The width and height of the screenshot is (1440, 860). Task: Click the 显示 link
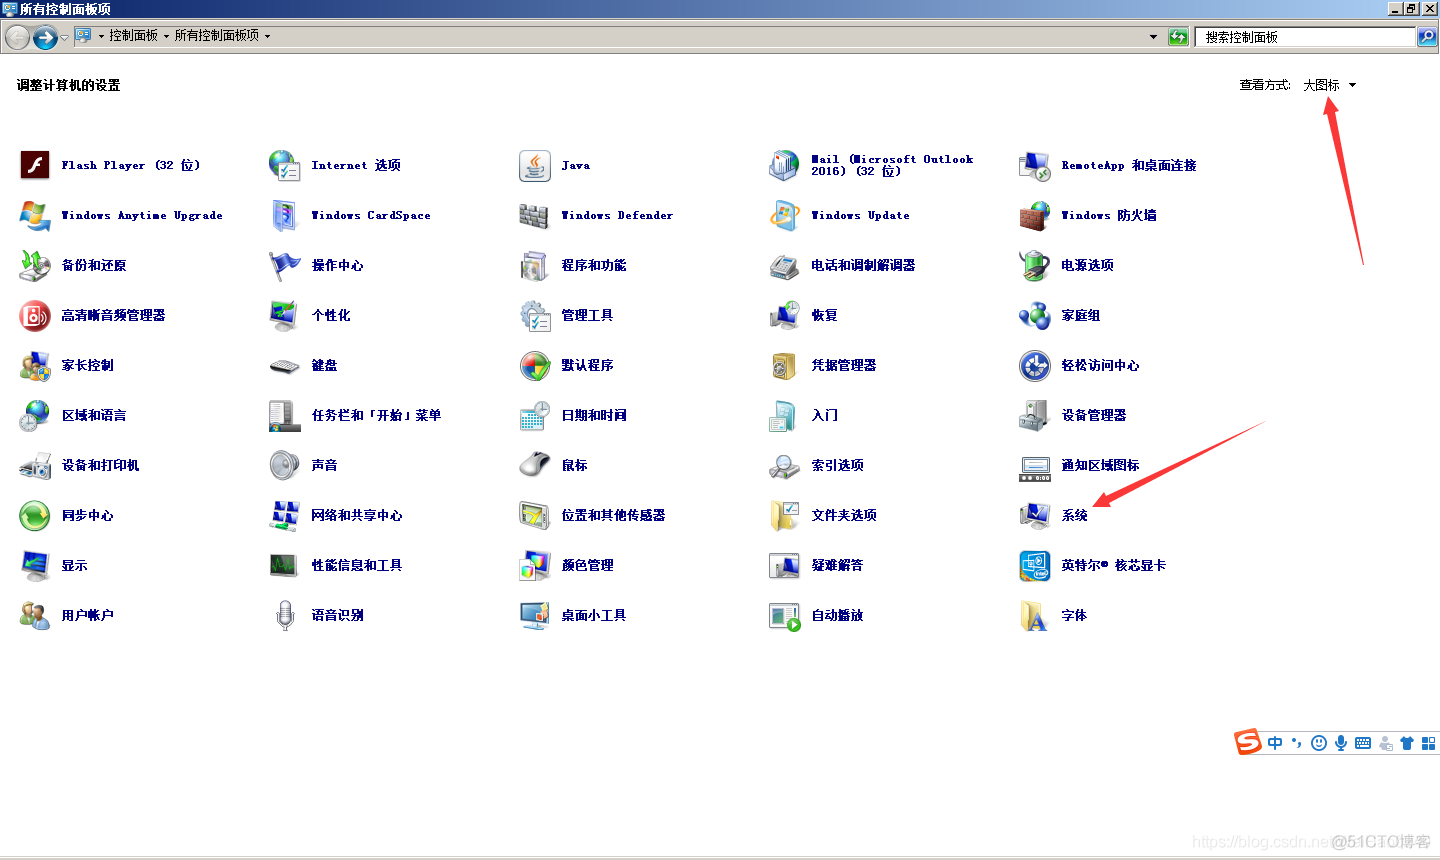pyautogui.click(x=75, y=565)
